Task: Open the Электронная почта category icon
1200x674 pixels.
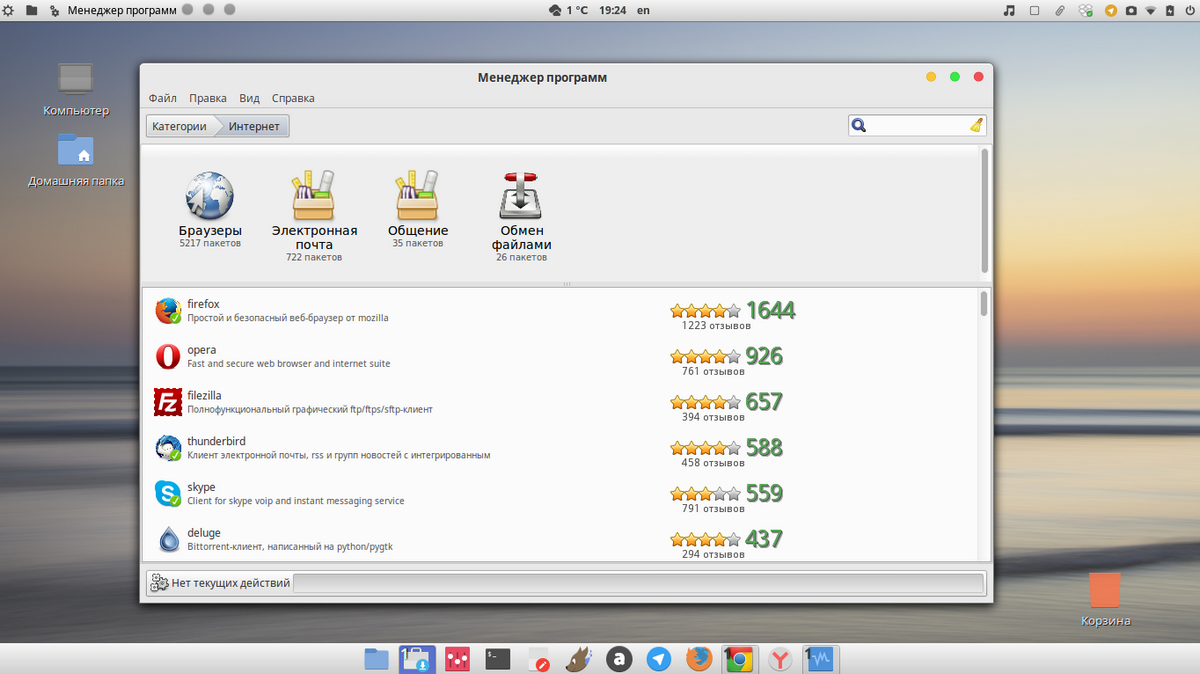Action: pos(314,195)
